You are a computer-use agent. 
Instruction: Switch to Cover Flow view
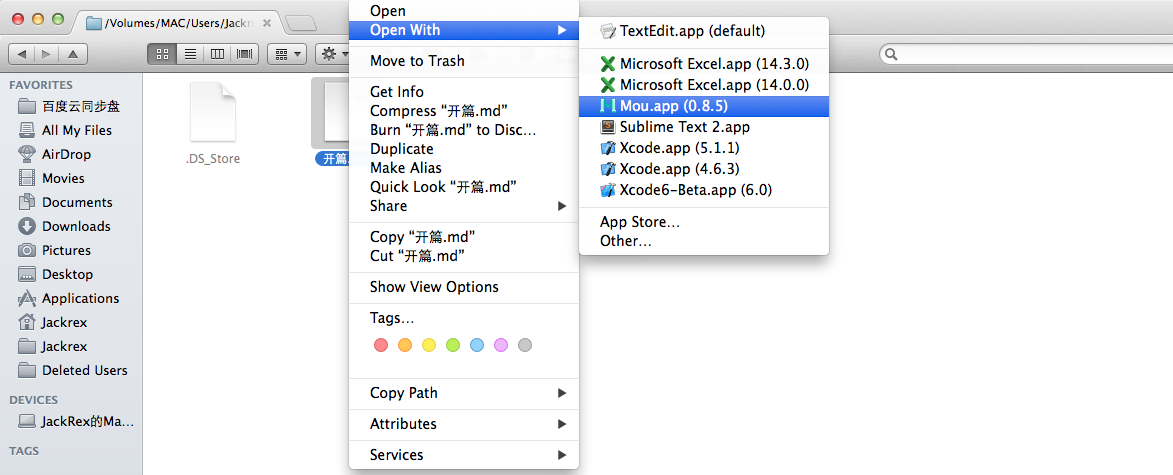pyautogui.click(x=244, y=54)
